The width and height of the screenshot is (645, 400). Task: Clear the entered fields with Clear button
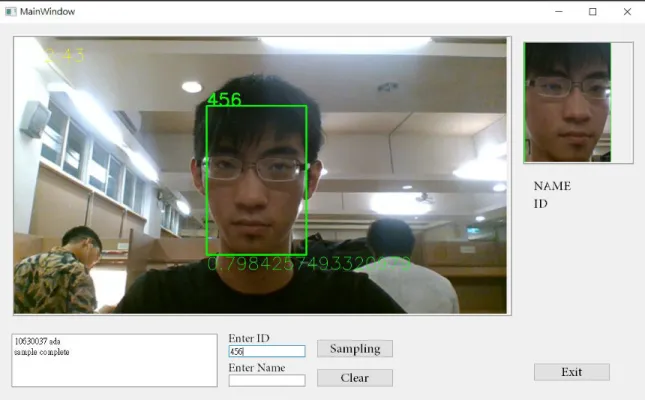(355, 378)
